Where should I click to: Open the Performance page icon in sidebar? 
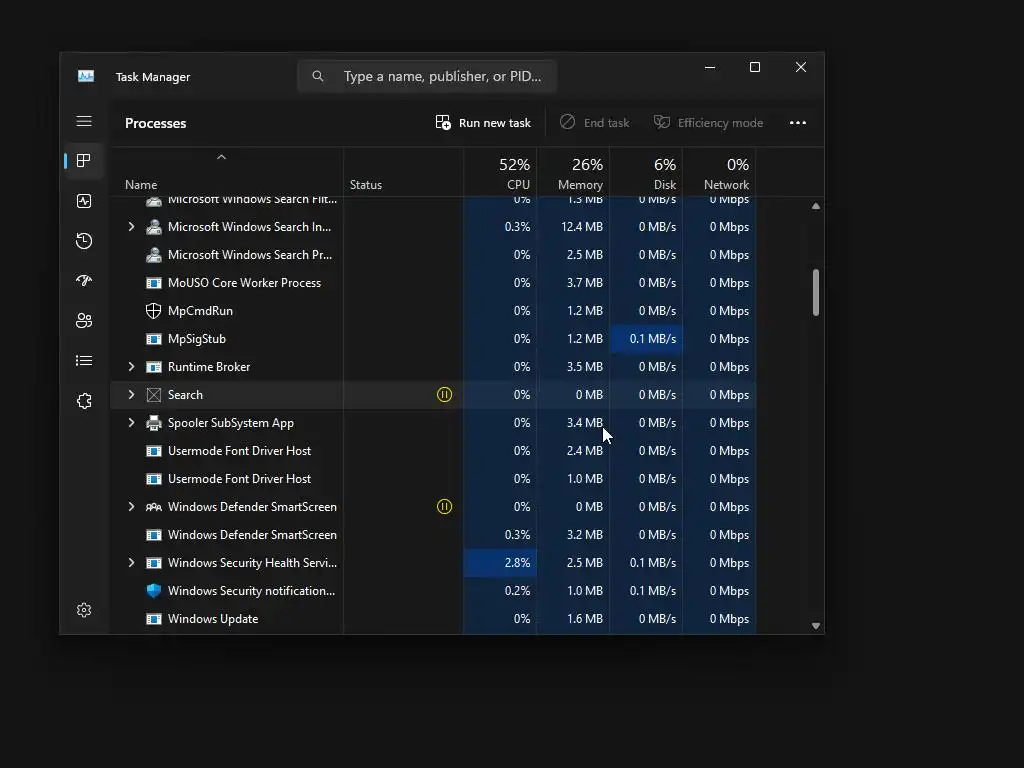point(84,201)
